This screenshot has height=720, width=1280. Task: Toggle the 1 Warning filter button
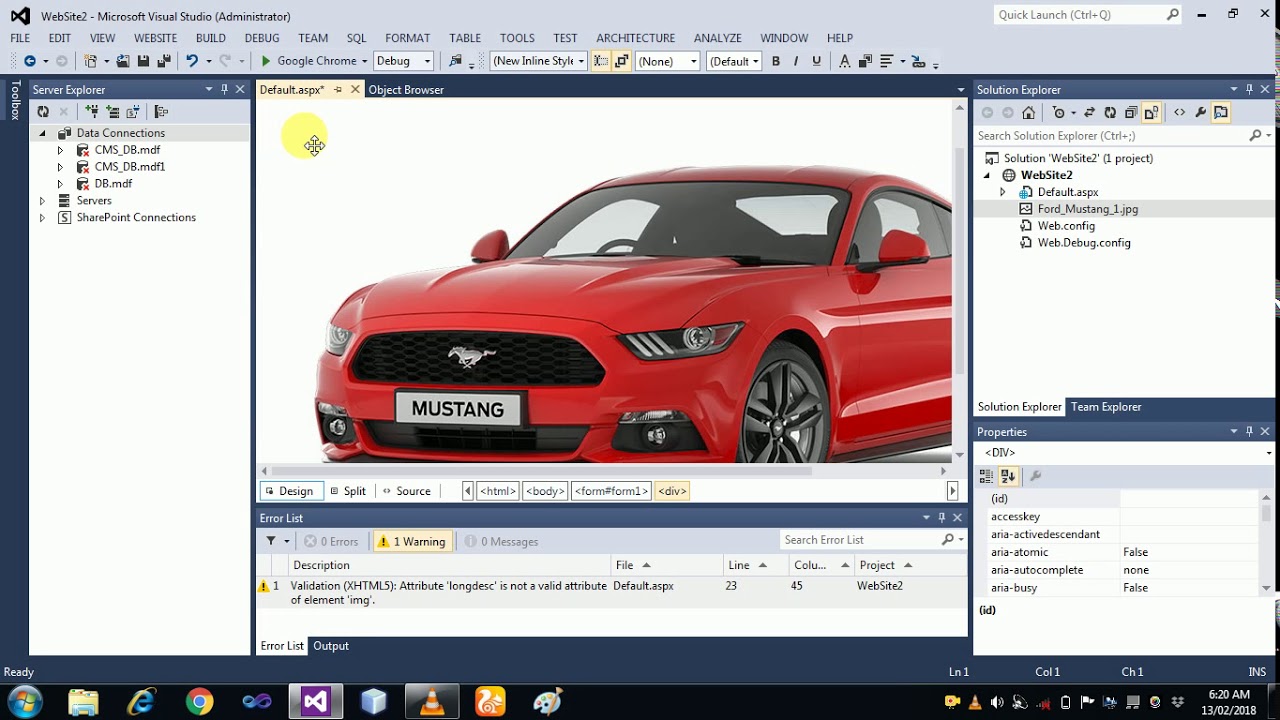pos(412,541)
